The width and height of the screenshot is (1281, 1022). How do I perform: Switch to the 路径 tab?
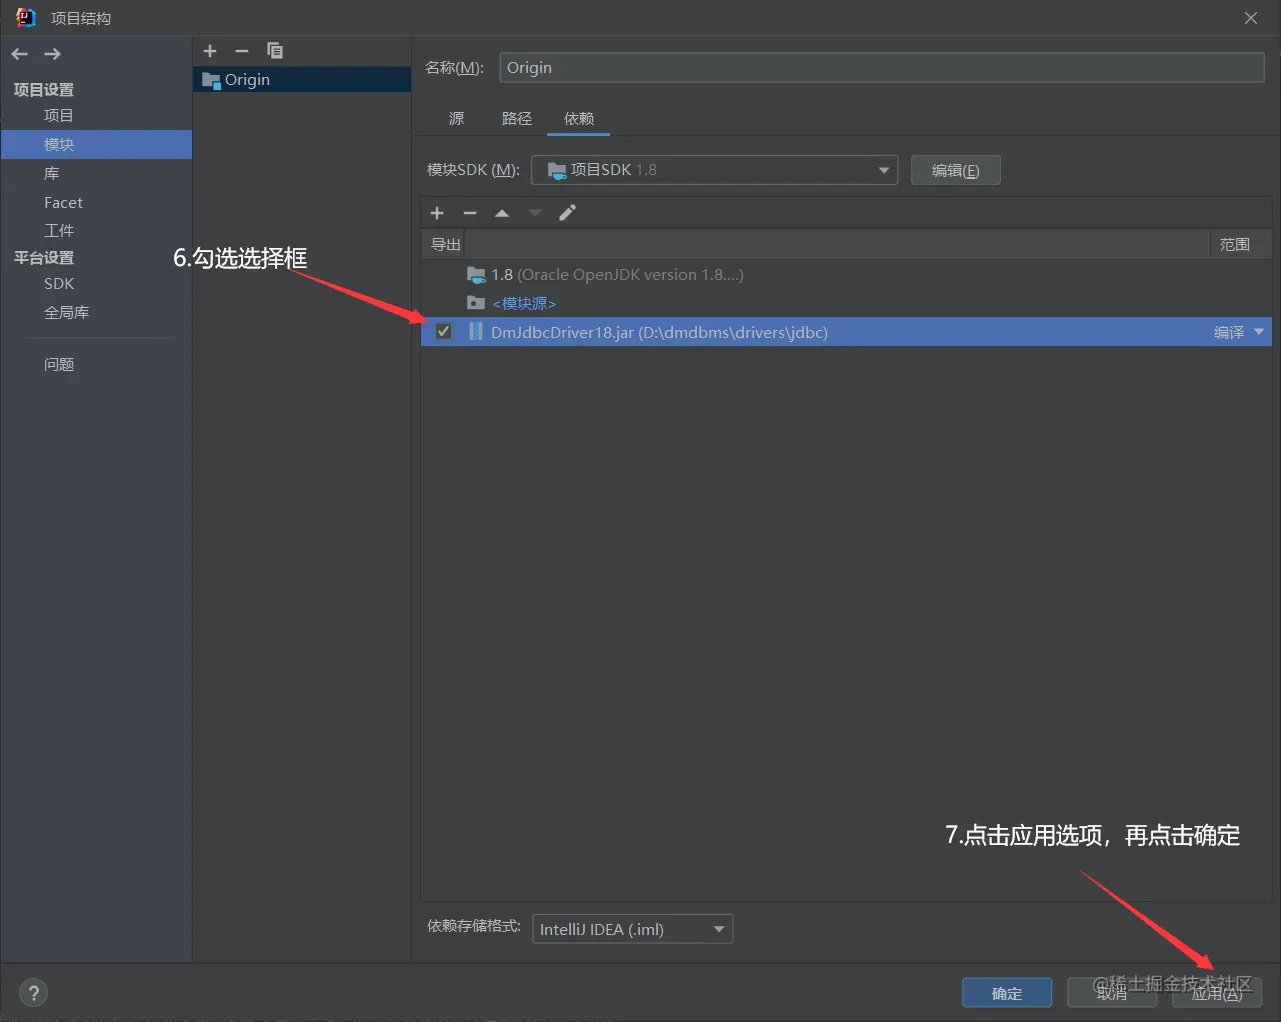click(x=517, y=119)
